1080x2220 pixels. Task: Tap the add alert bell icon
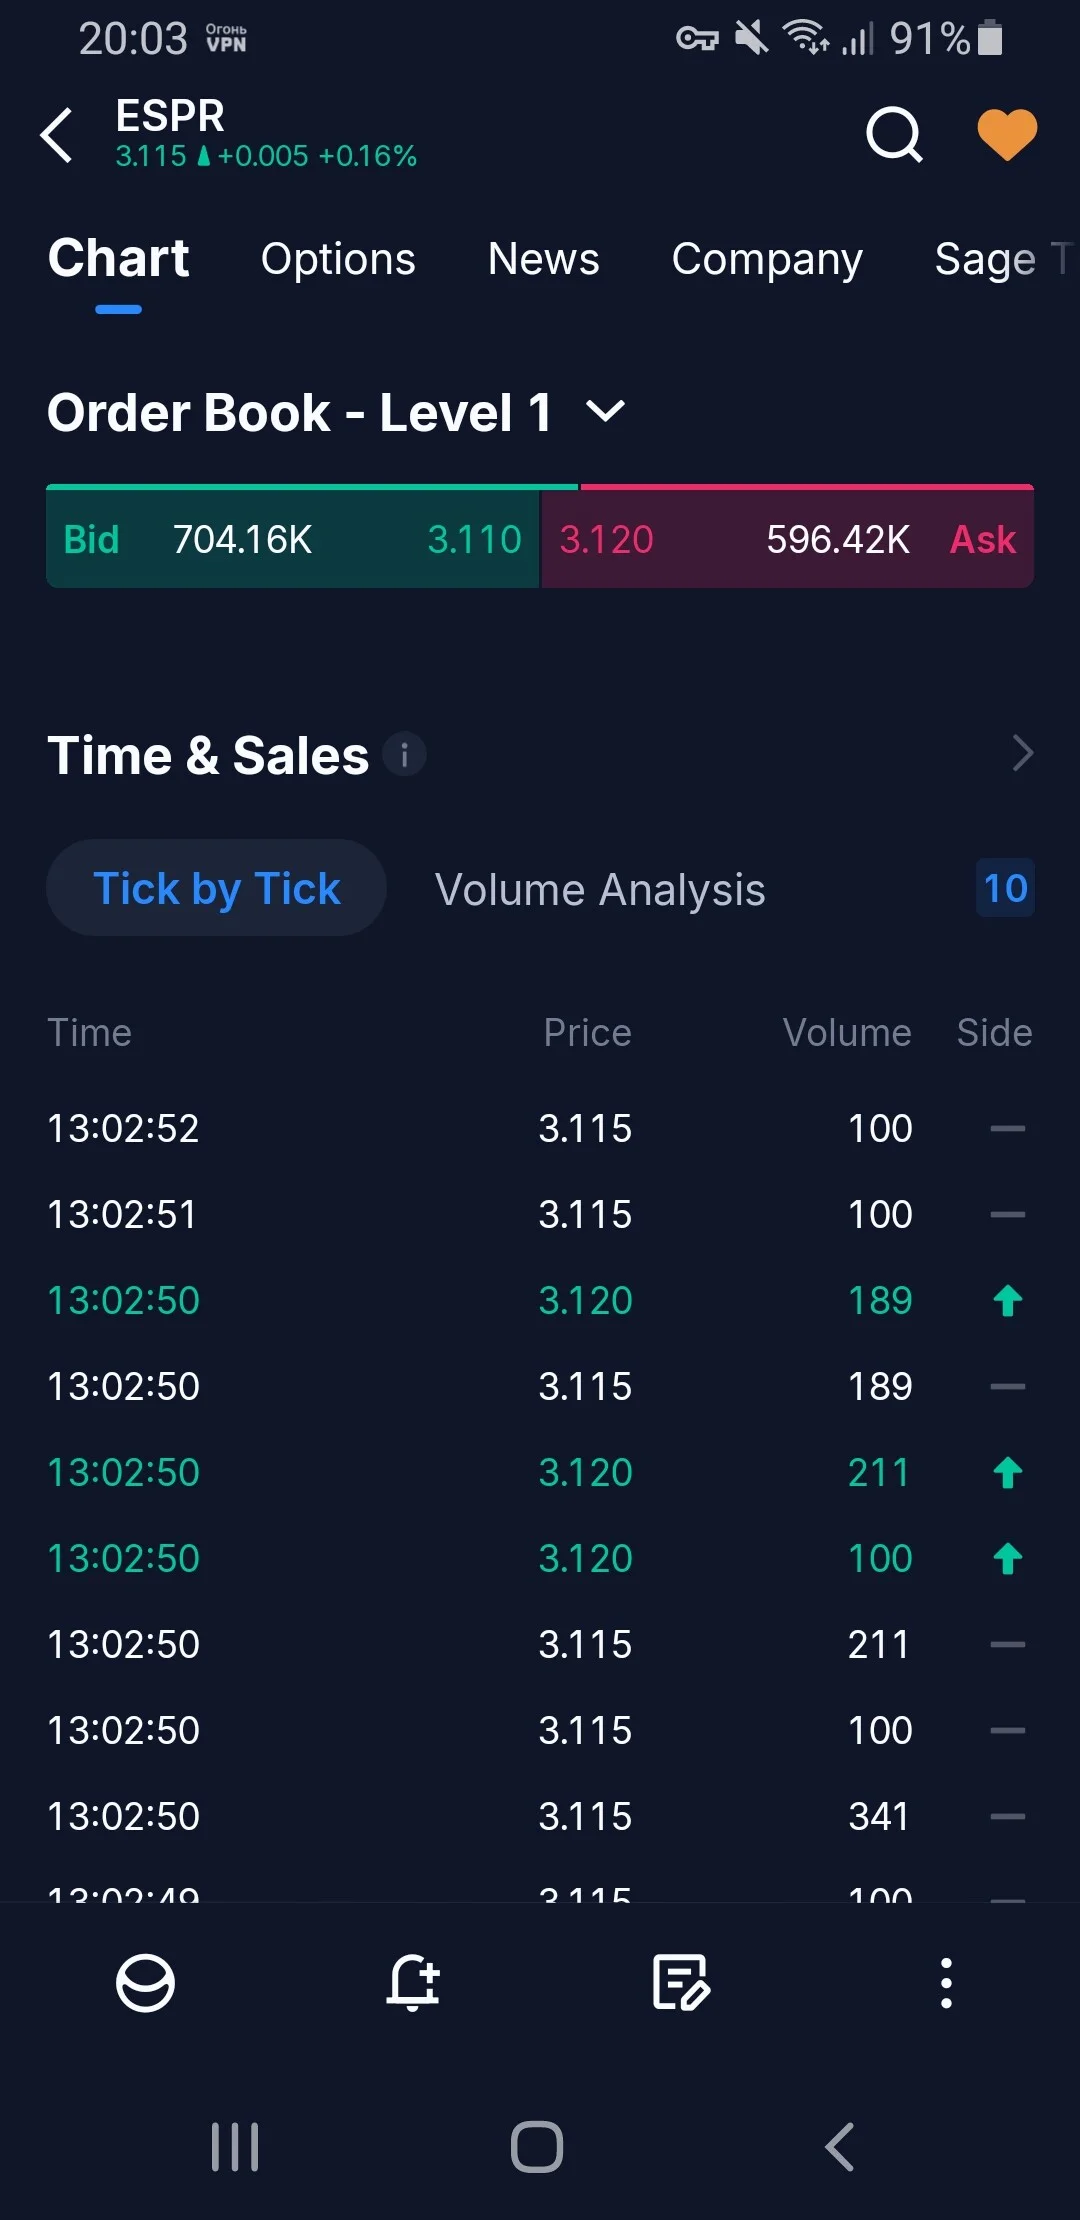(413, 1982)
